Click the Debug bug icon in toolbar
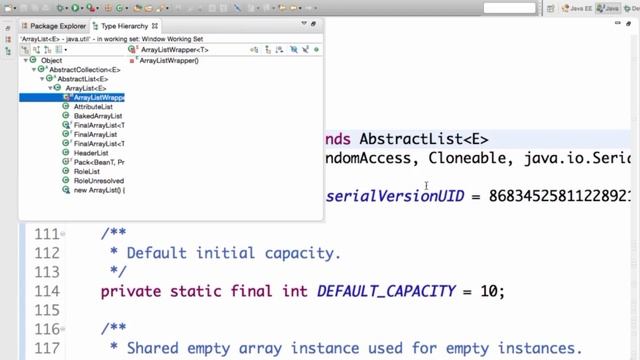 60,8
